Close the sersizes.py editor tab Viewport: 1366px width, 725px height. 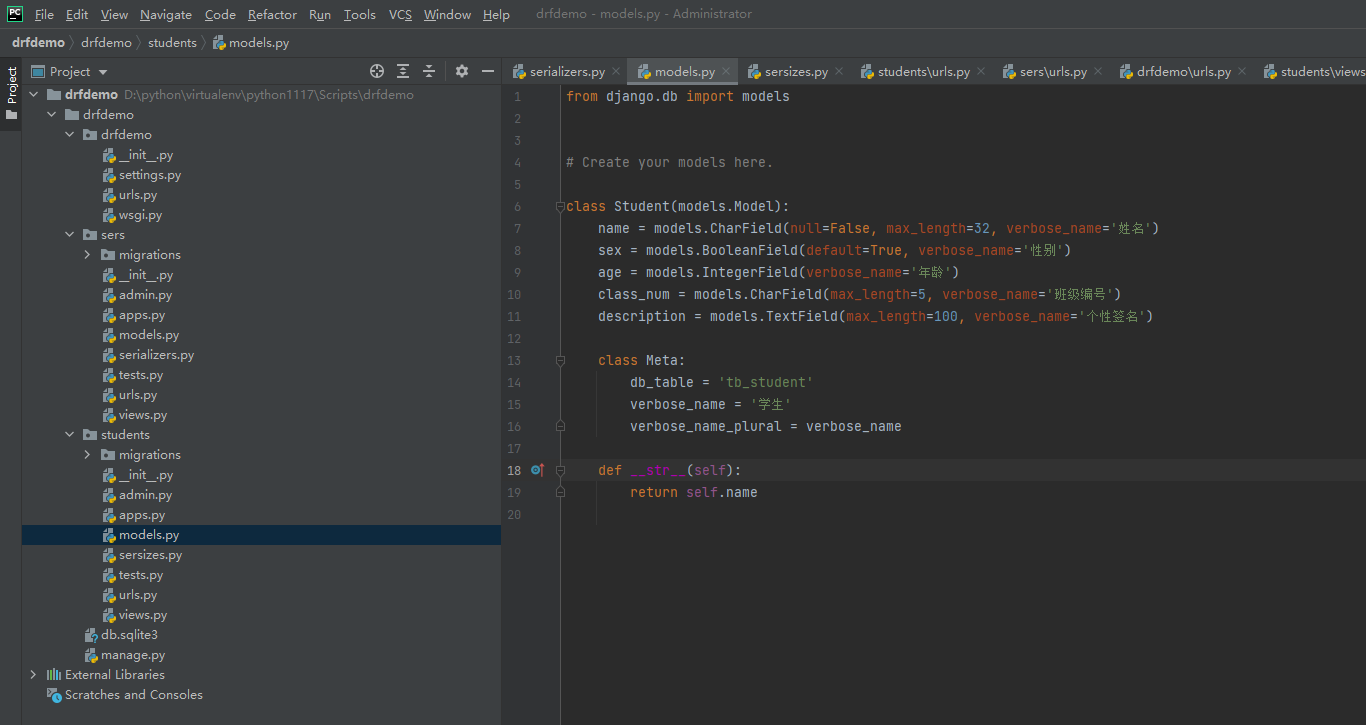tap(839, 71)
